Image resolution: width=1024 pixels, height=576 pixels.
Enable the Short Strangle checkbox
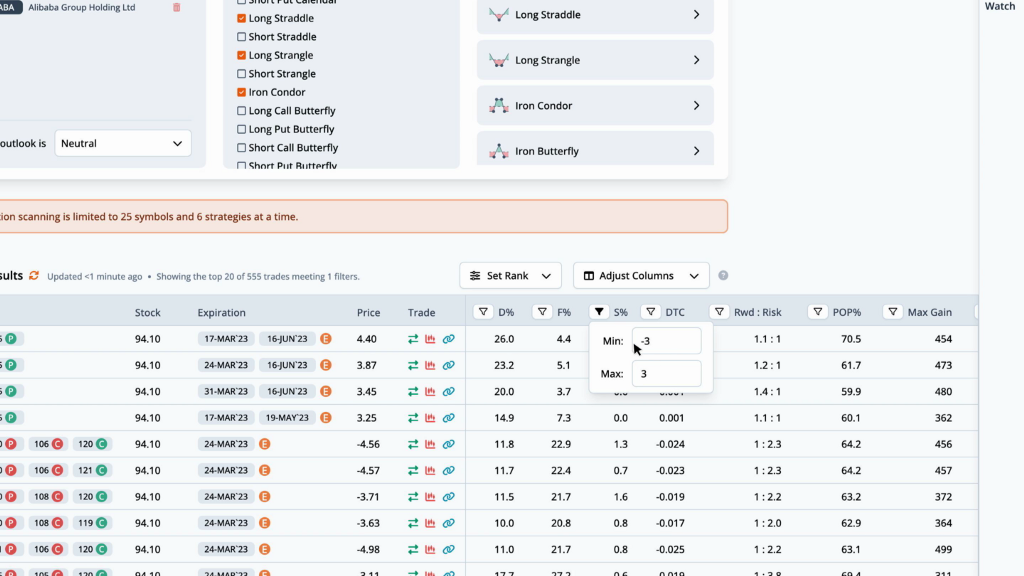(x=242, y=74)
